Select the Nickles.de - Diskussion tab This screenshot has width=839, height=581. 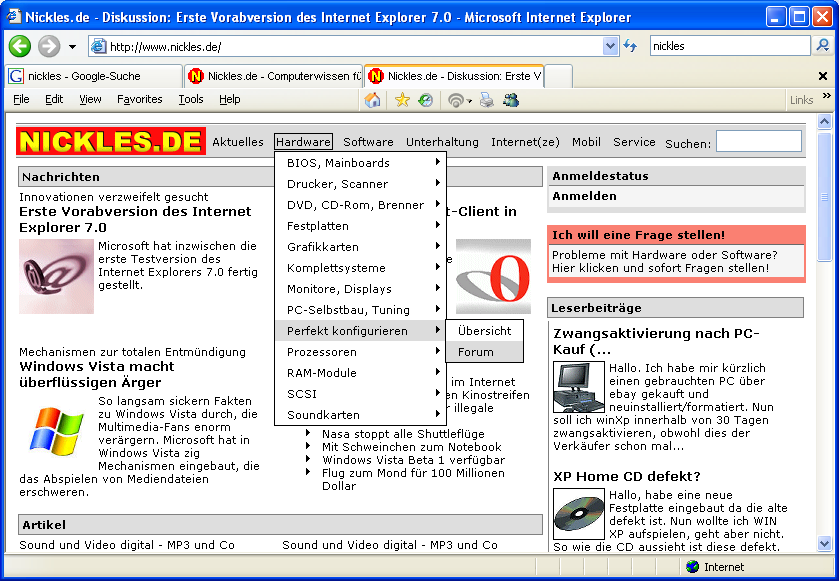[x=455, y=76]
